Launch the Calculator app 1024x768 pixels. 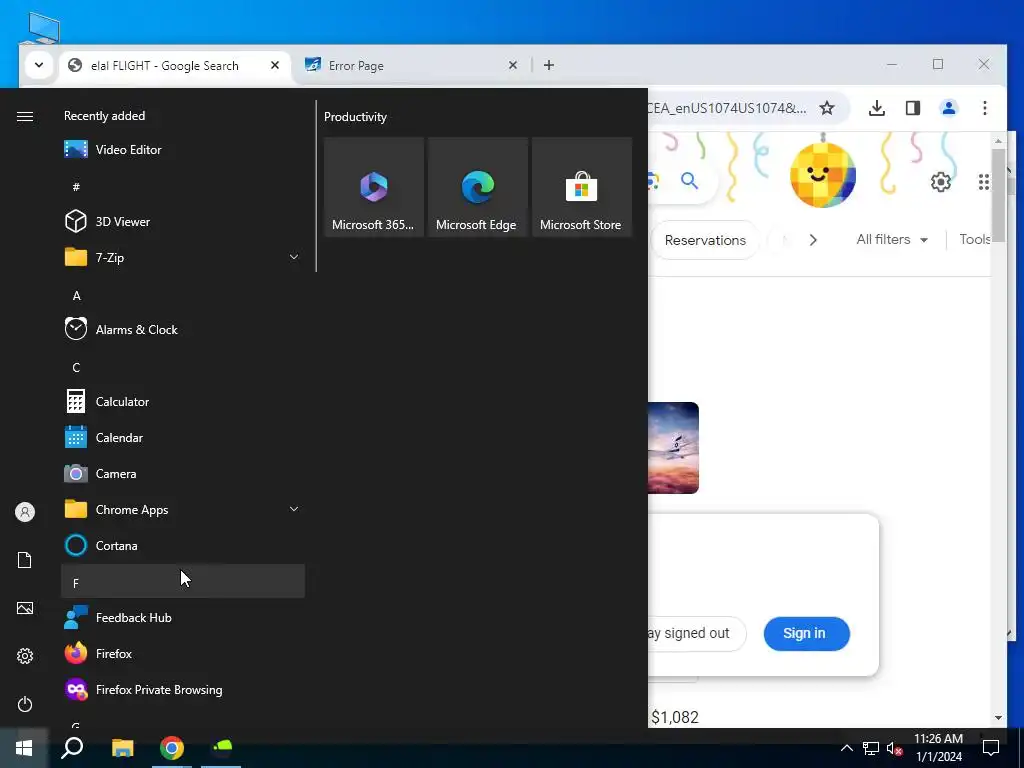pos(183,402)
